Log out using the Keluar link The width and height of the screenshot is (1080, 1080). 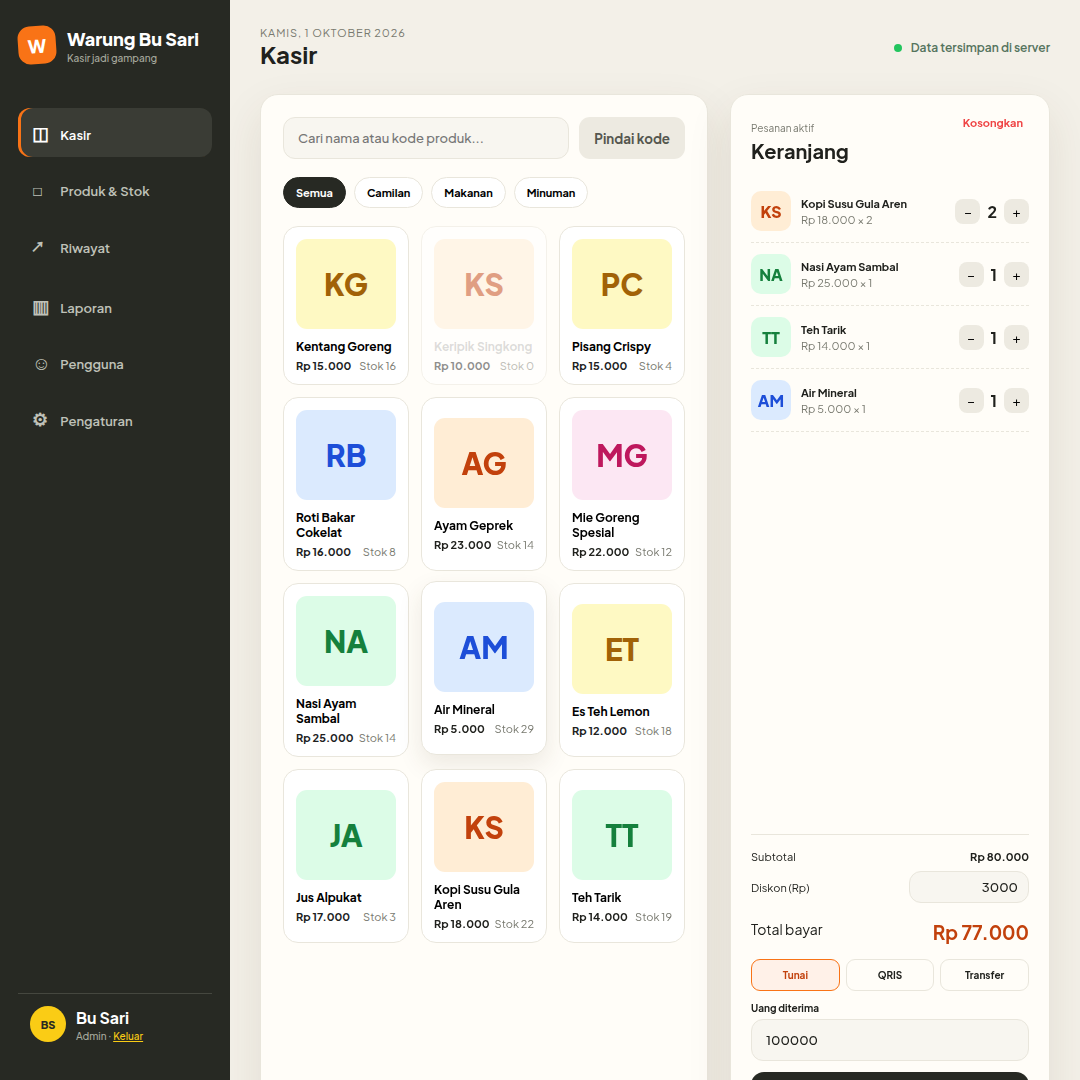tap(128, 1036)
